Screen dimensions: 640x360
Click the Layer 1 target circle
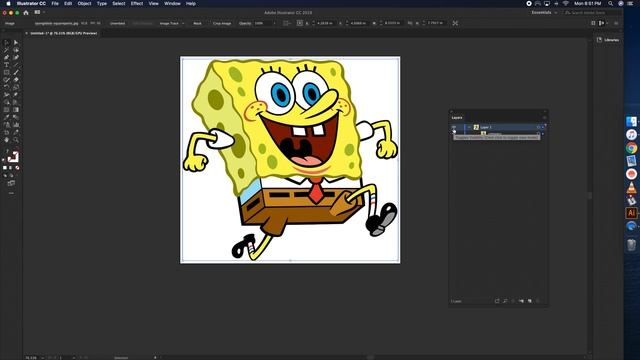[538, 127]
